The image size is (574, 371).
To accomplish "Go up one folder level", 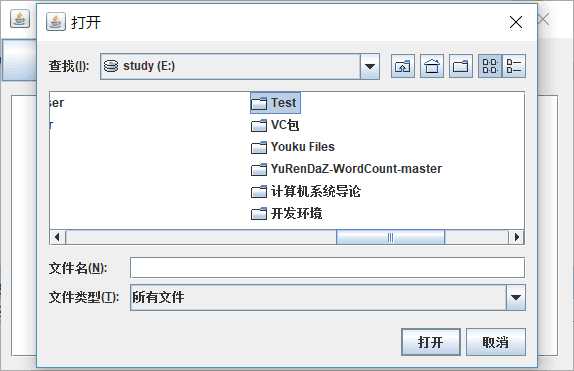I will 403,66.
